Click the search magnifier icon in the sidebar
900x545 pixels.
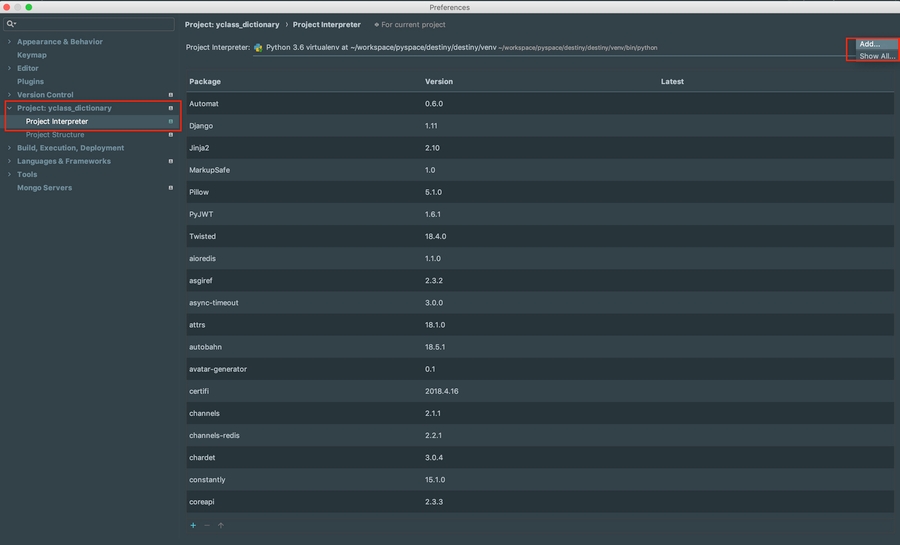pyautogui.click(x=11, y=23)
